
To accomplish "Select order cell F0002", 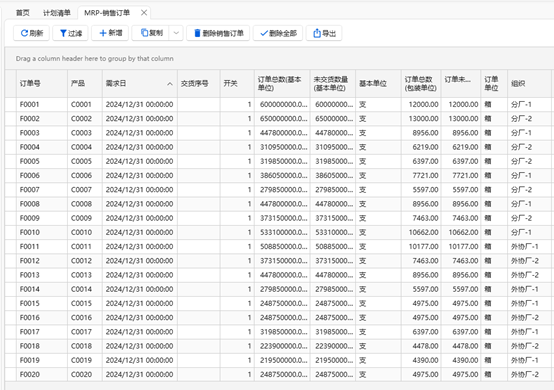I will pyautogui.click(x=42, y=119).
